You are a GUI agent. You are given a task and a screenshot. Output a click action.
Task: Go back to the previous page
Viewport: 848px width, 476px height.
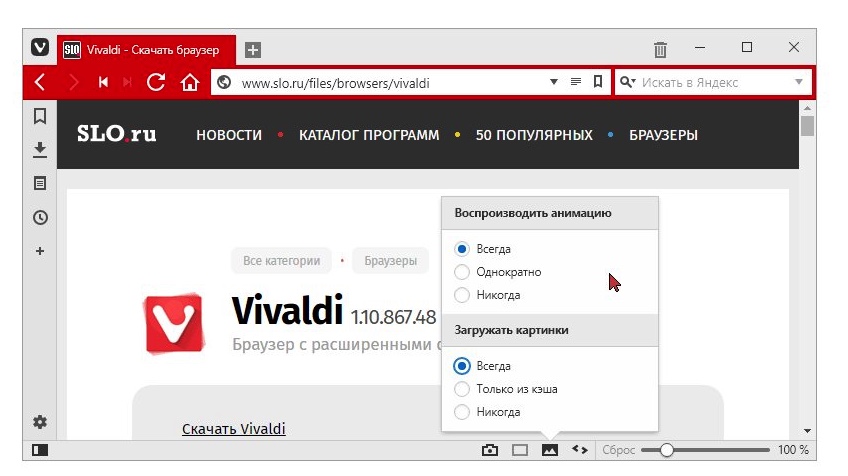[x=39, y=82]
